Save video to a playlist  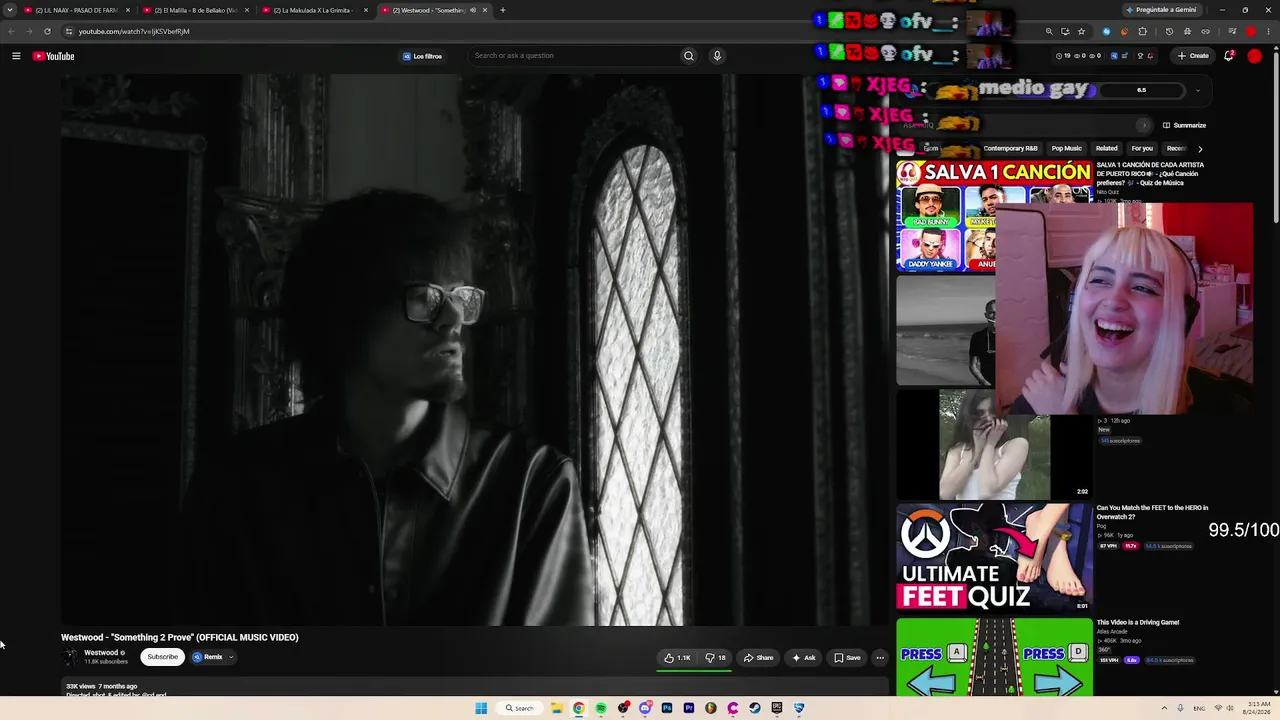pyautogui.click(x=847, y=658)
